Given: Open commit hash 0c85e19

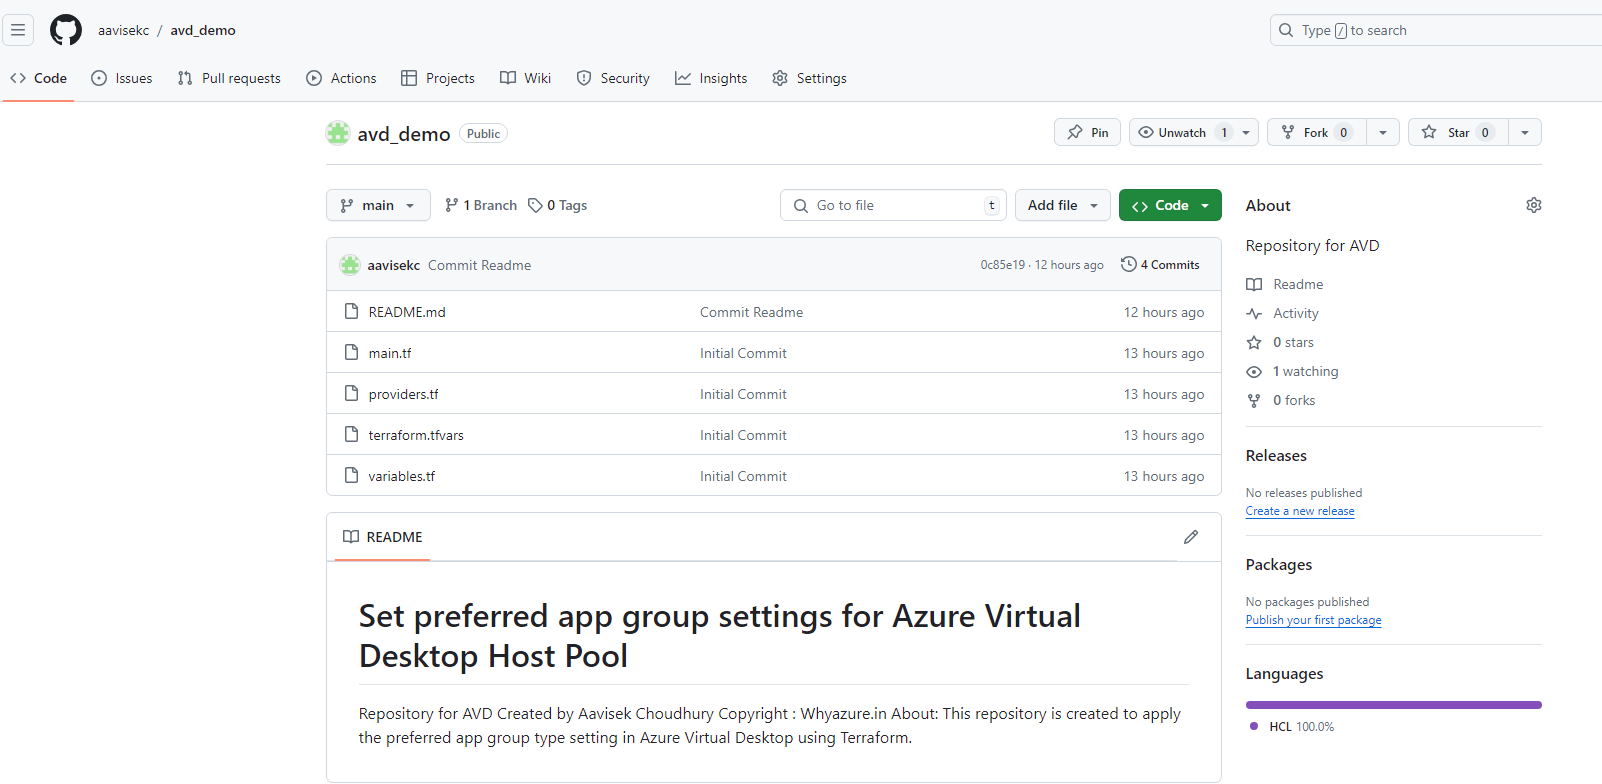Looking at the screenshot, I should pyautogui.click(x=1002, y=265).
